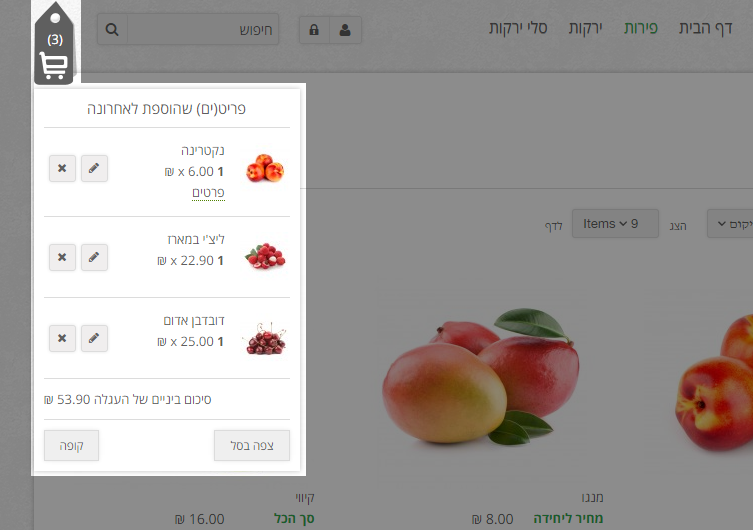The width and height of the screenshot is (753, 530).
Task: Select the סלי ירקות menu item
Action: point(518,28)
